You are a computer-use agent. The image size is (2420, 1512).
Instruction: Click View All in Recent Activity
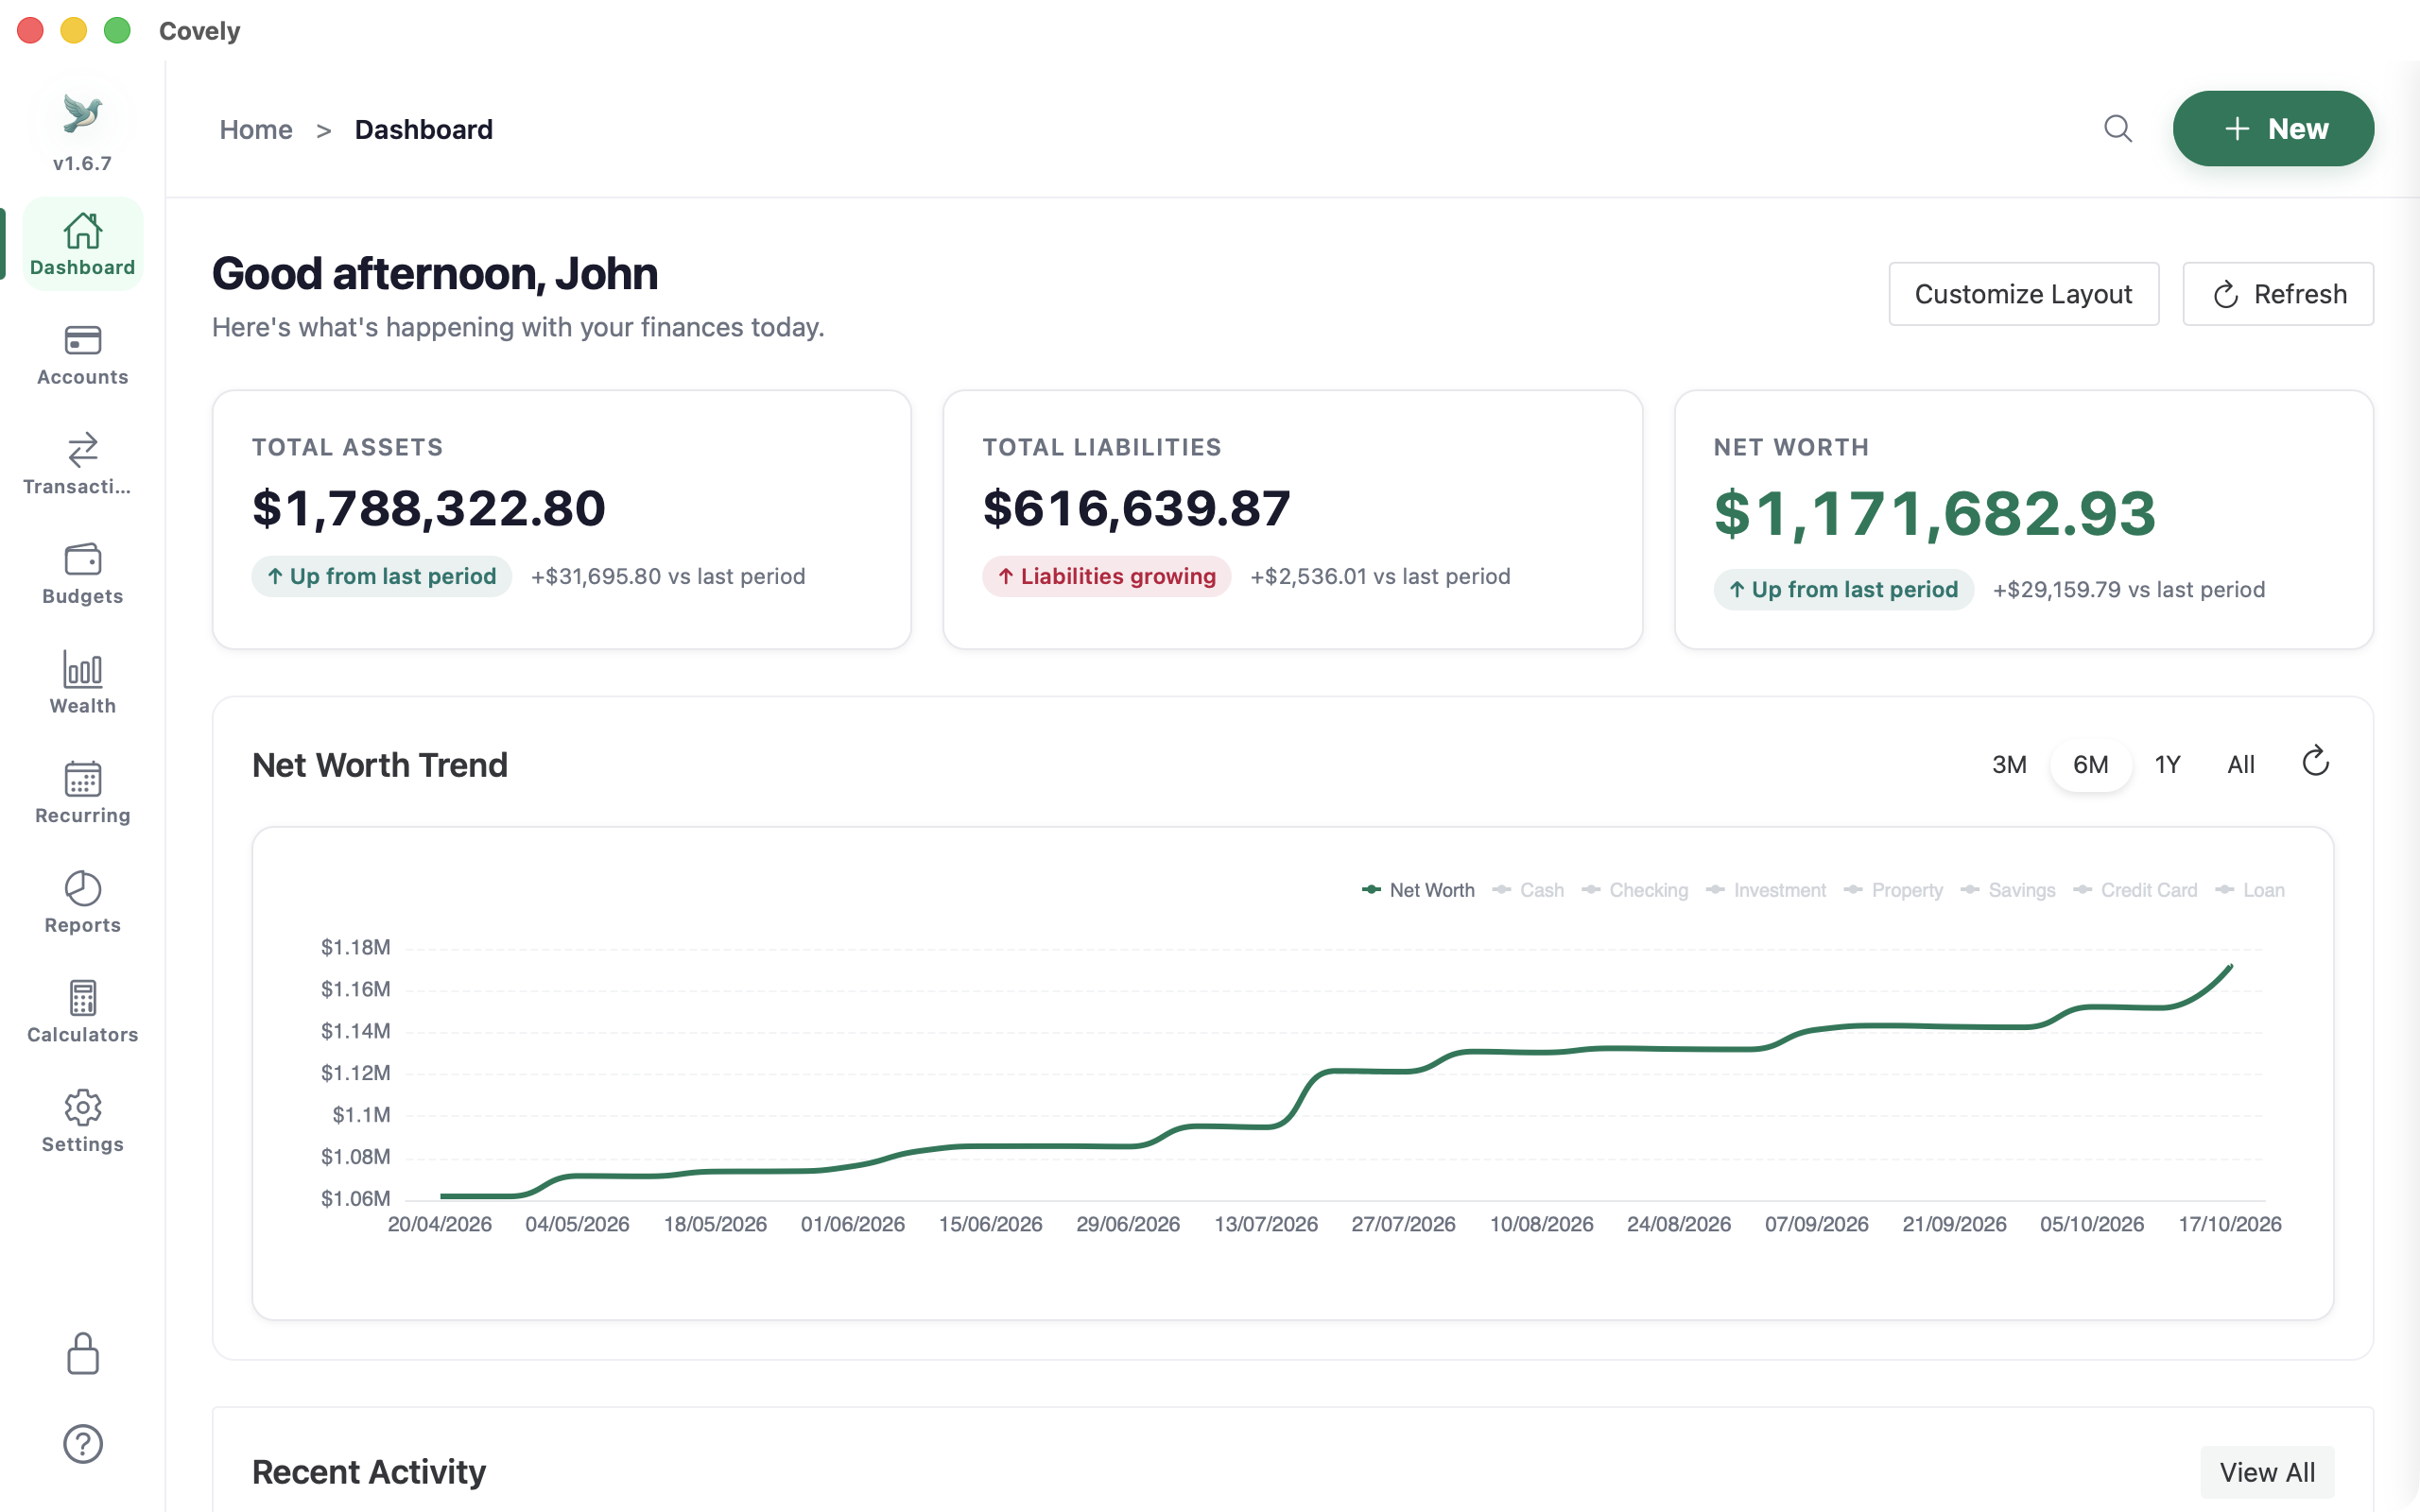(2267, 1472)
